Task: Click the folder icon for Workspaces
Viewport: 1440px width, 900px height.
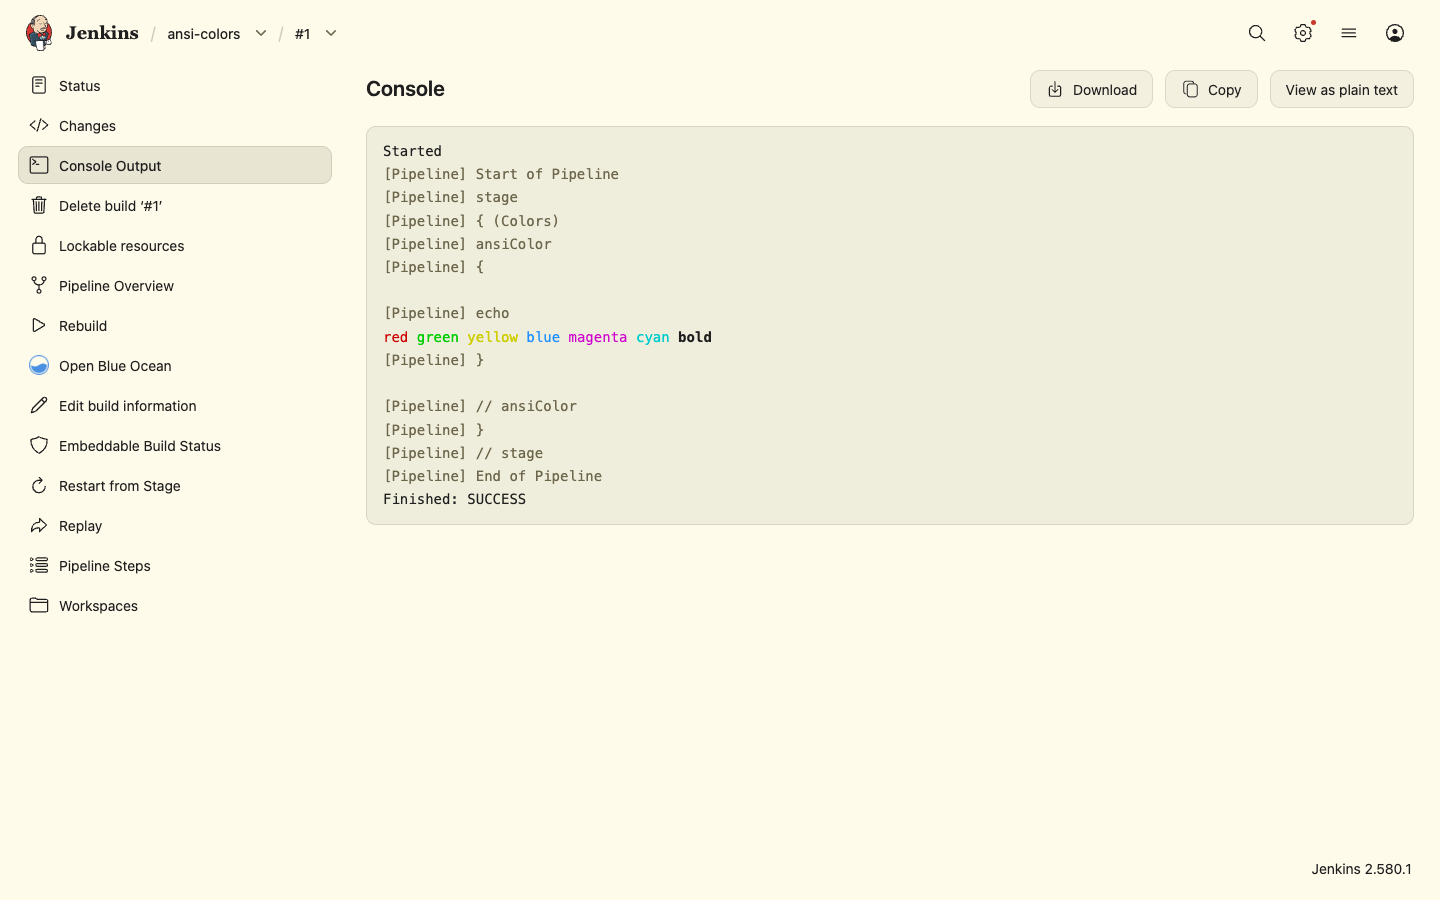Action: click(39, 605)
